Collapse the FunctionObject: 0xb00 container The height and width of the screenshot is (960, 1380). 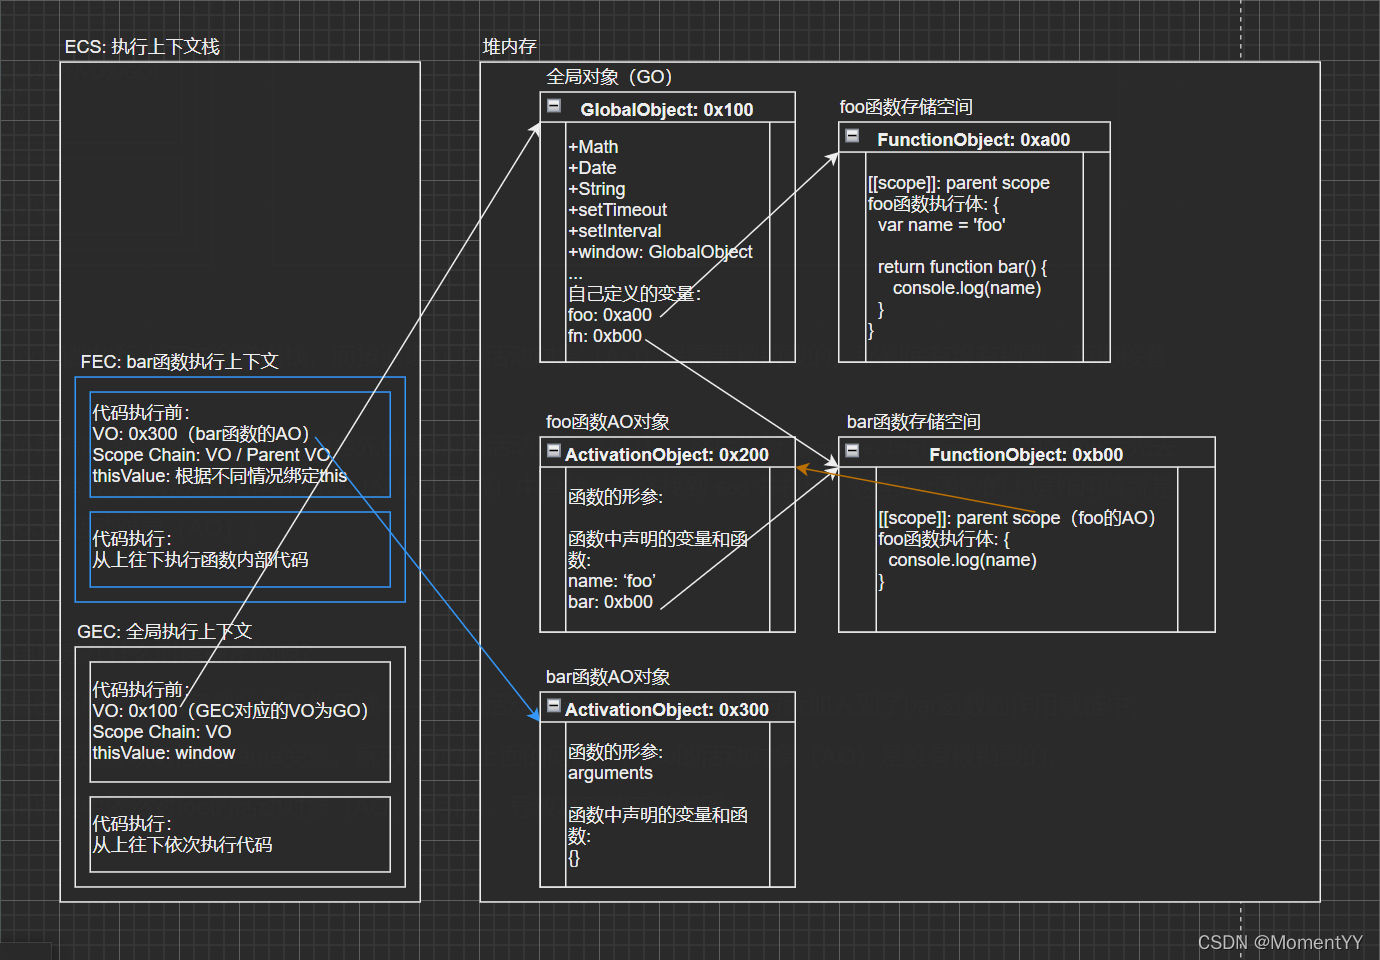[852, 450]
